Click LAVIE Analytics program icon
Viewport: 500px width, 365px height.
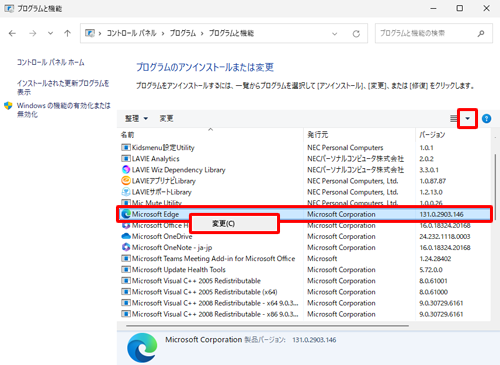click(x=126, y=159)
